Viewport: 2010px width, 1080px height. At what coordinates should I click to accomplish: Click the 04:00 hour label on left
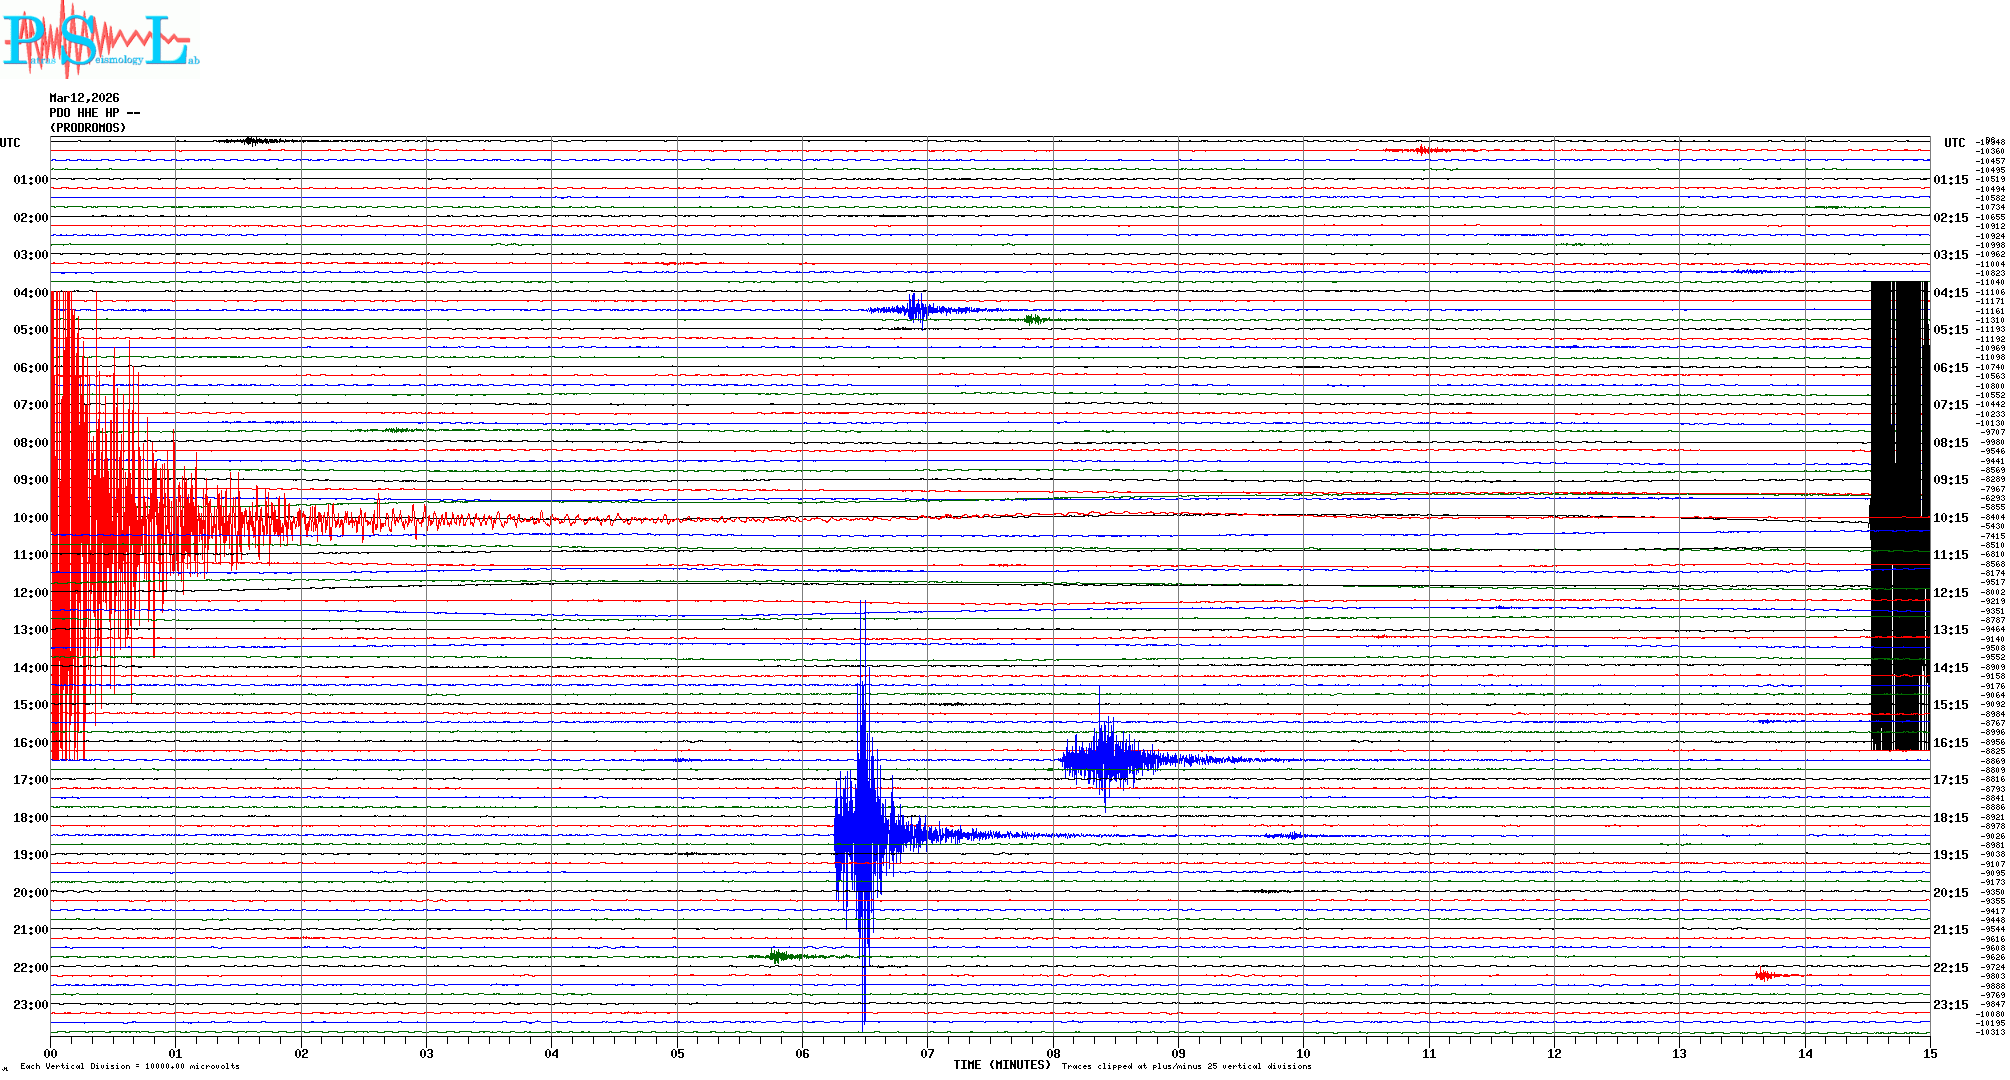pyautogui.click(x=30, y=293)
